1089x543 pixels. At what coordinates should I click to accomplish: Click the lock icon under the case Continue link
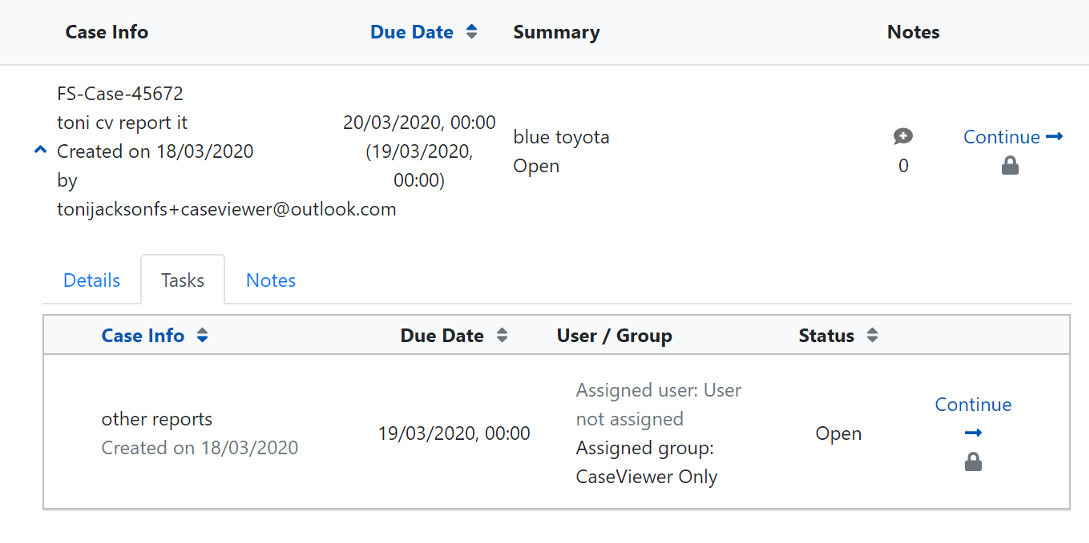coord(1010,167)
